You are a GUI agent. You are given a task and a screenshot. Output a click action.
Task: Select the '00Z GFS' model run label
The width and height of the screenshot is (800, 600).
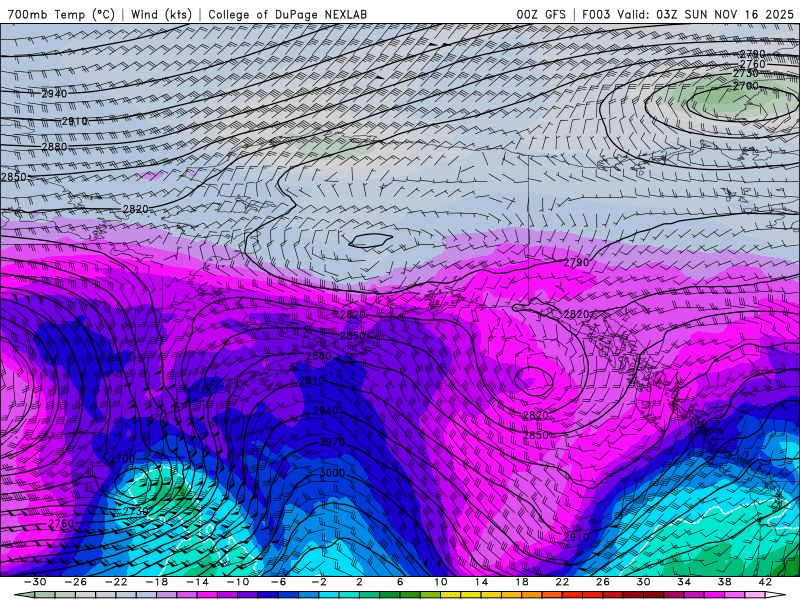pos(541,14)
